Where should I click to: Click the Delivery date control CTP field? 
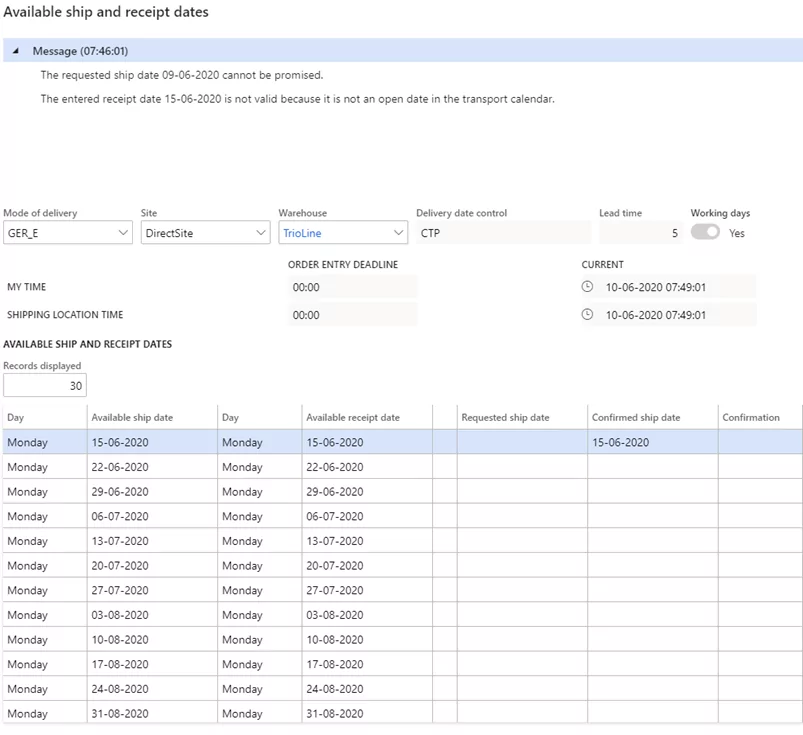pyautogui.click(x=503, y=233)
